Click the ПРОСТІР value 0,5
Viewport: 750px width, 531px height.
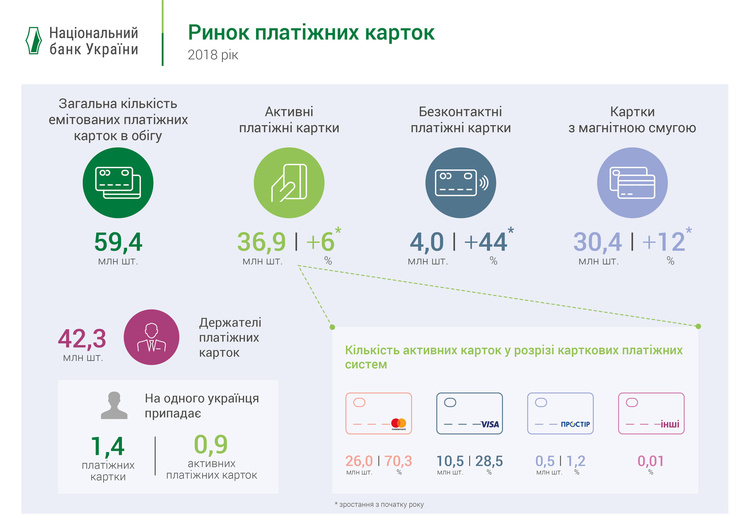[545, 461]
